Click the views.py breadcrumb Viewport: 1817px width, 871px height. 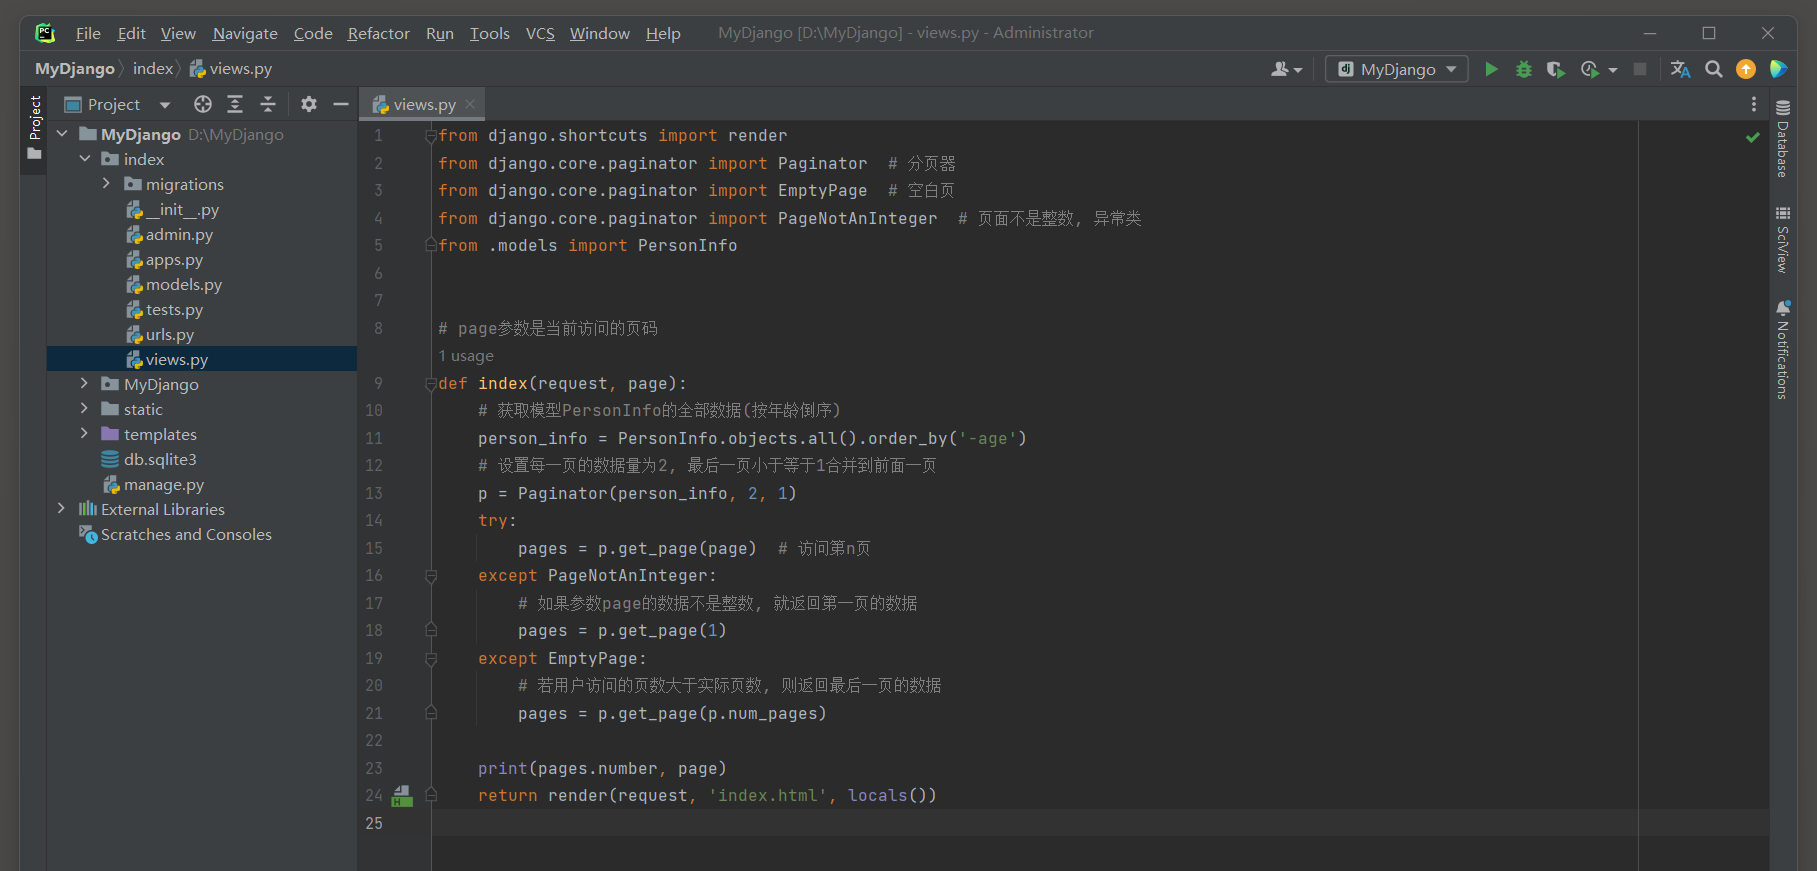point(231,69)
